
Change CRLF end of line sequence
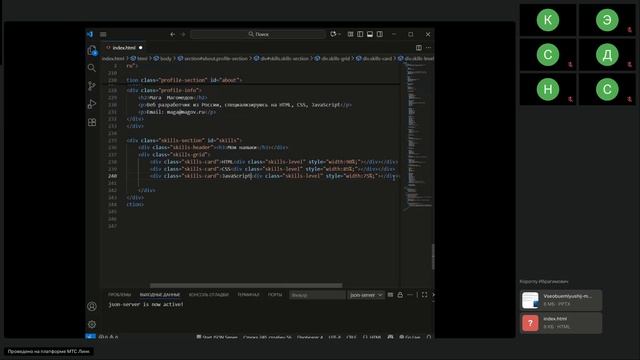coord(351,337)
